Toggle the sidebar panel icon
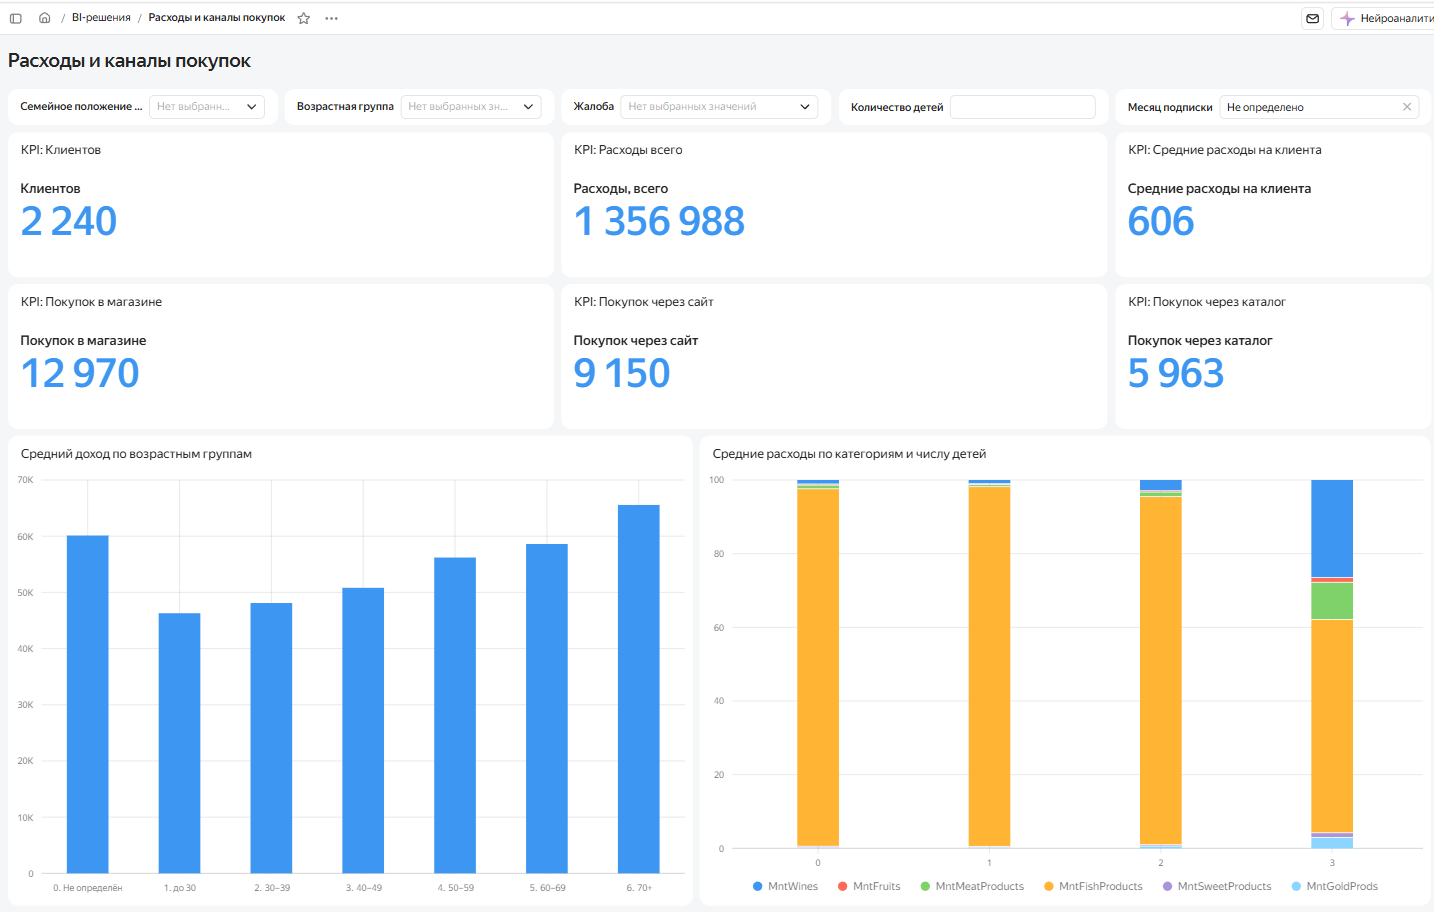This screenshot has height=912, width=1434. click(x=16, y=18)
